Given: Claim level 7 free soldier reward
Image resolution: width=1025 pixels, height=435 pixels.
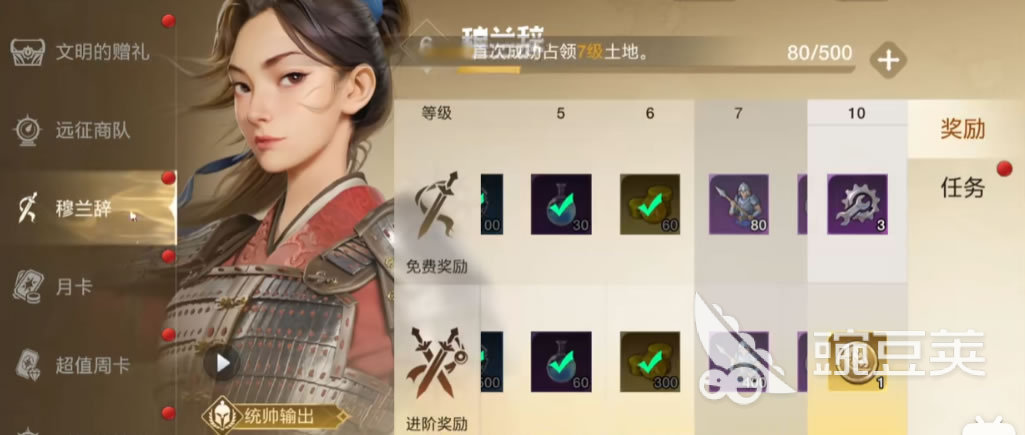Looking at the screenshot, I should pos(739,204).
